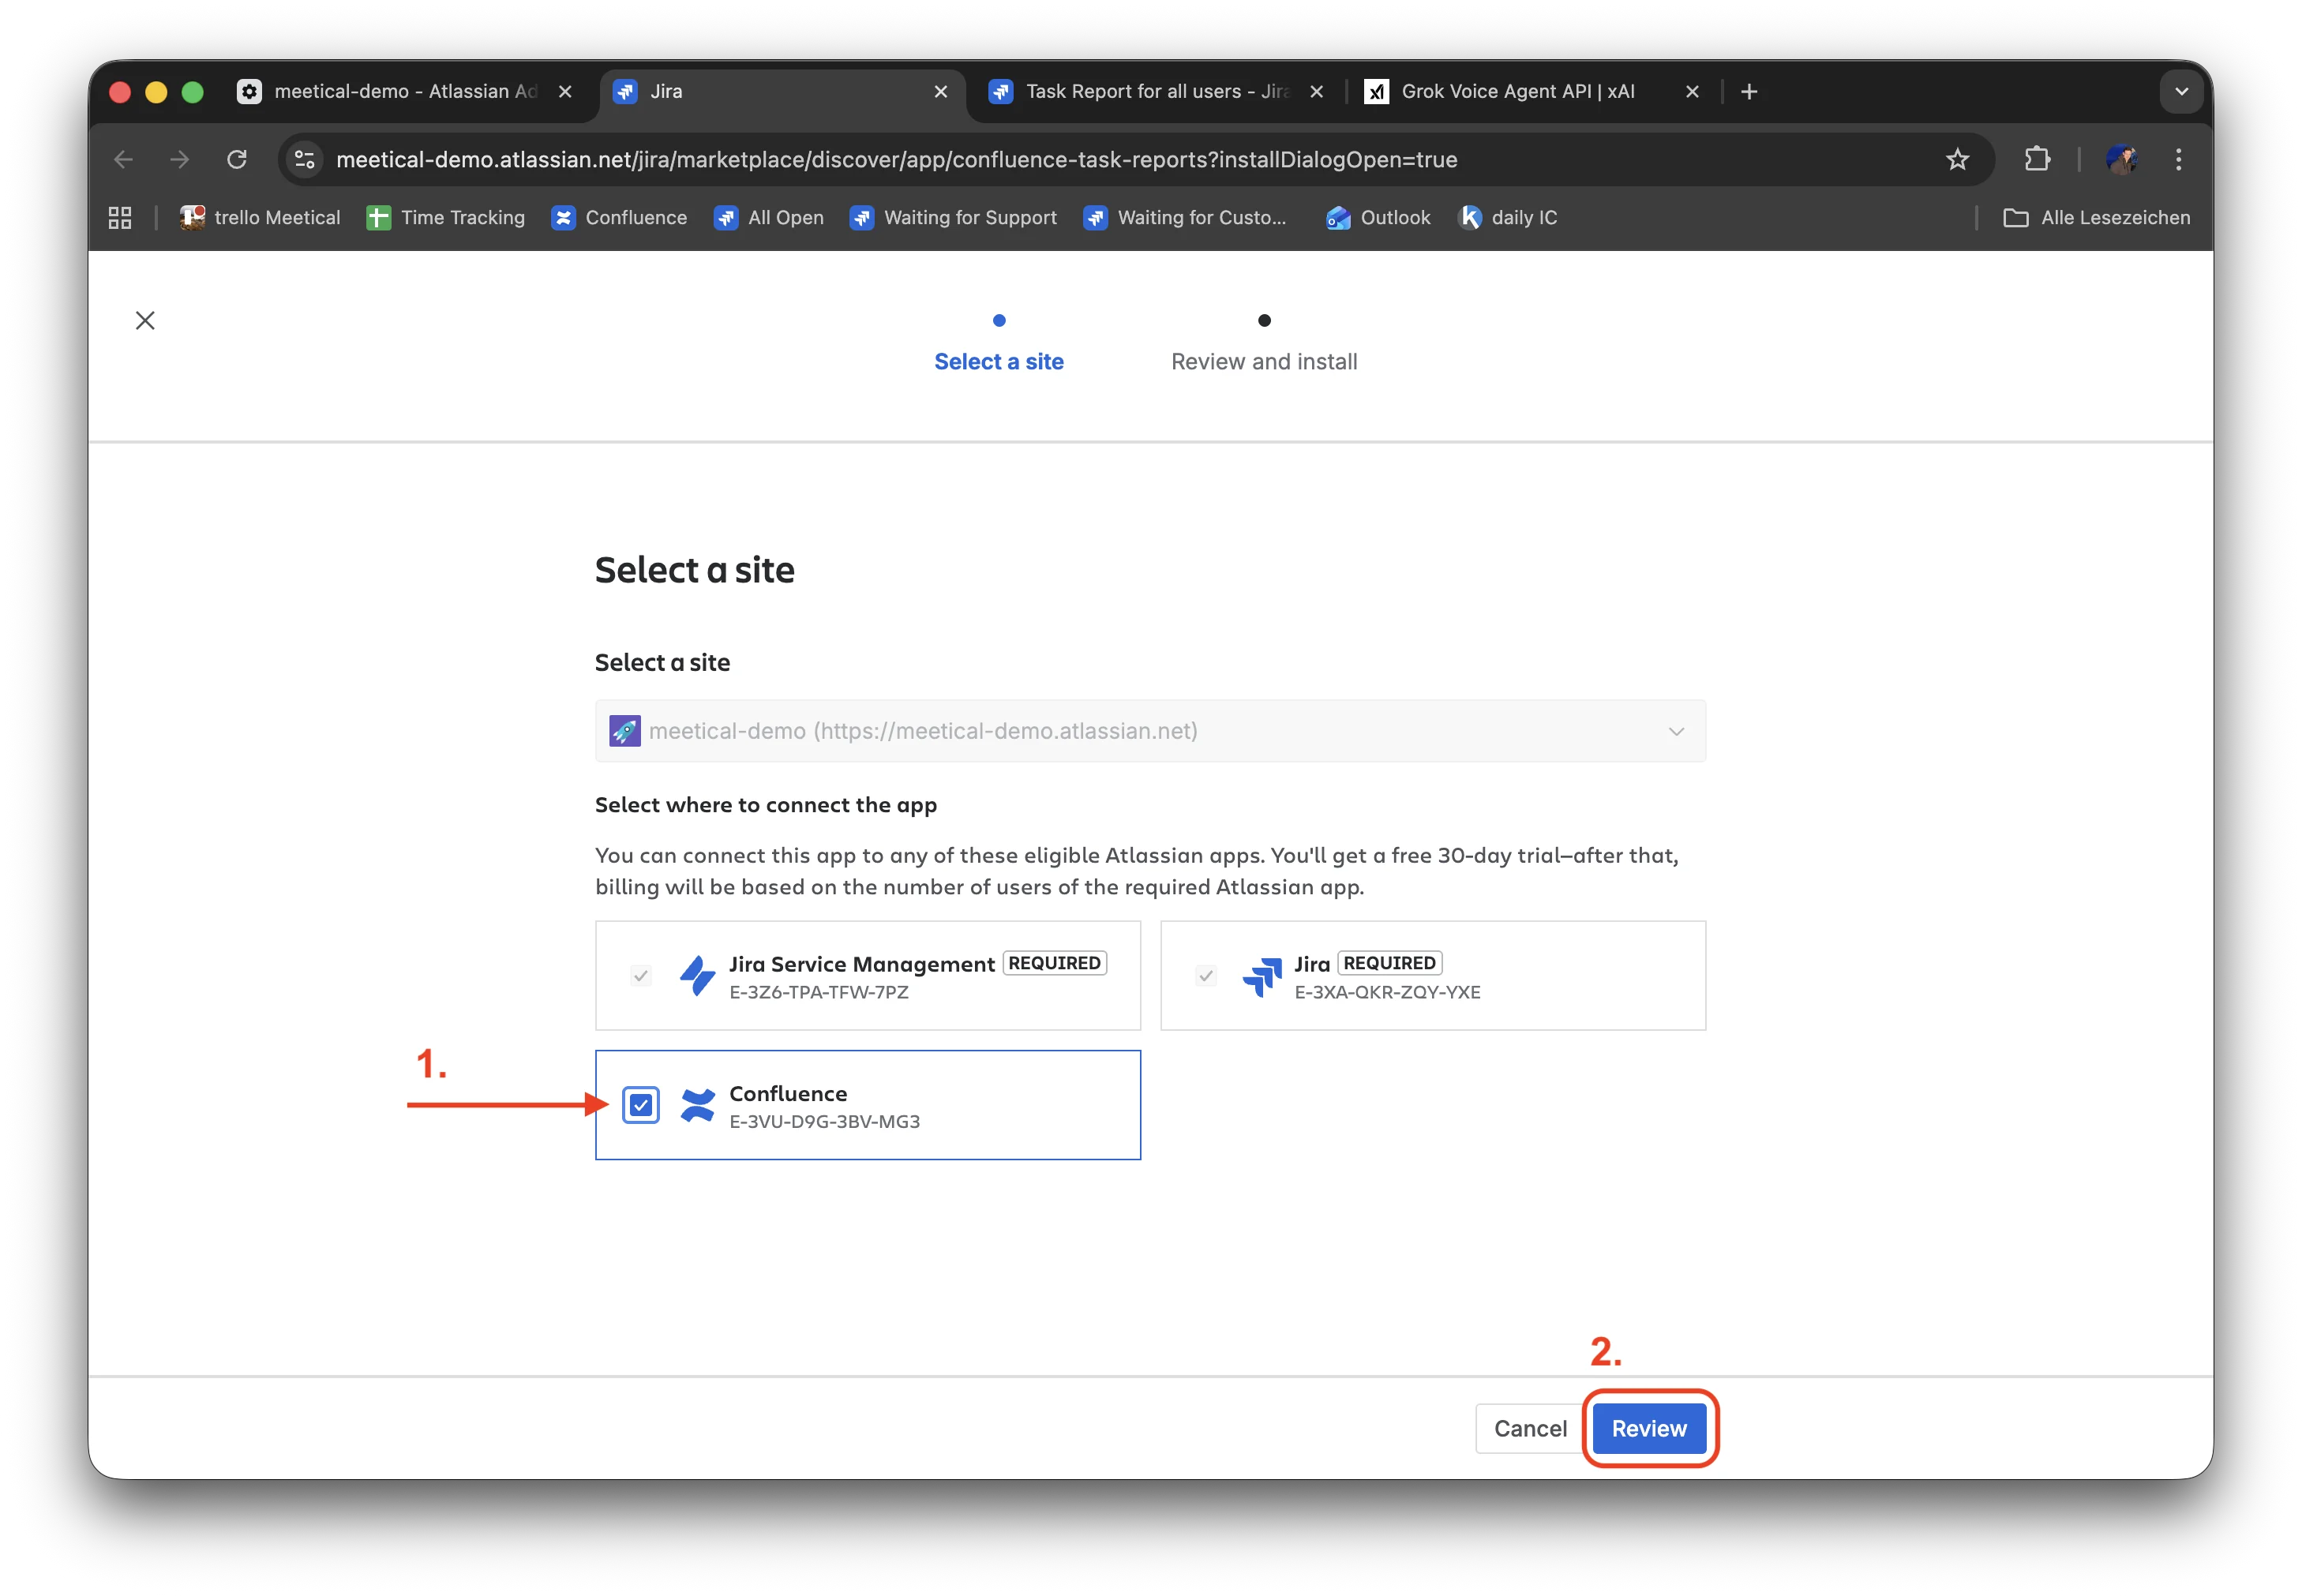2302x1596 pixels.
Task: Open the Alle Lesezeichen bookmarks folder
Action: coord(2096,218)
